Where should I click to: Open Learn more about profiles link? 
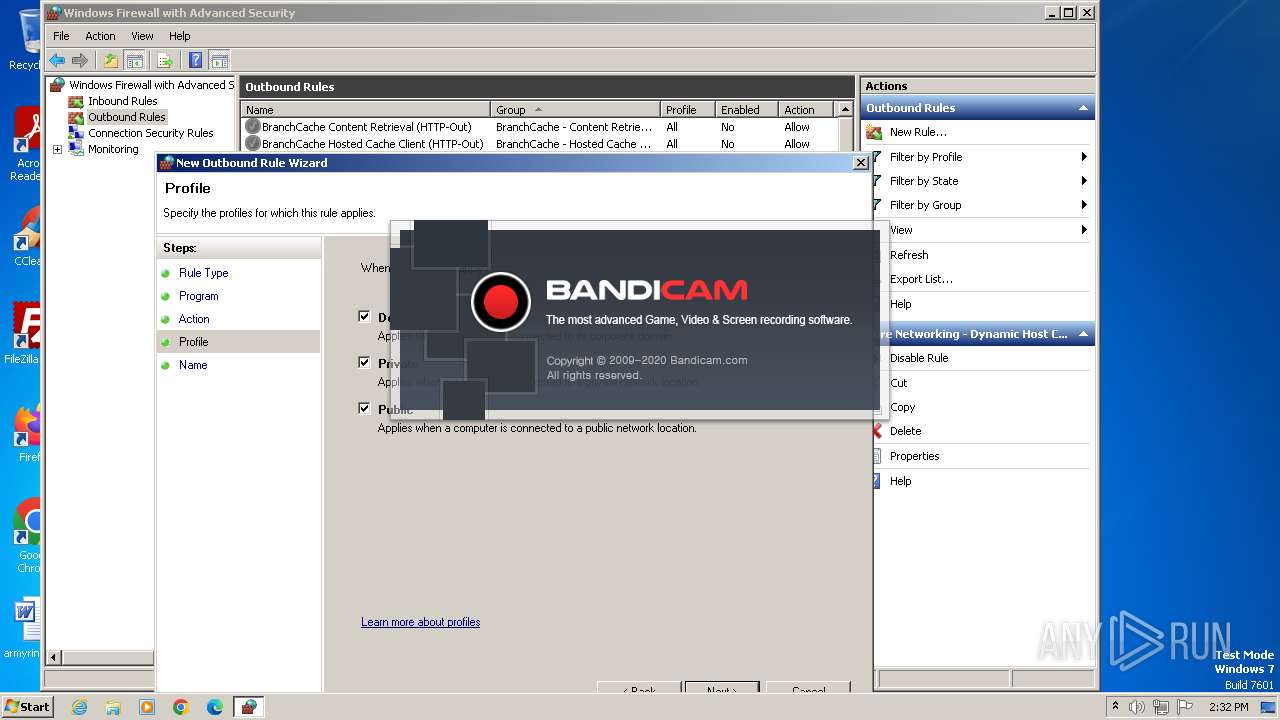420,622
